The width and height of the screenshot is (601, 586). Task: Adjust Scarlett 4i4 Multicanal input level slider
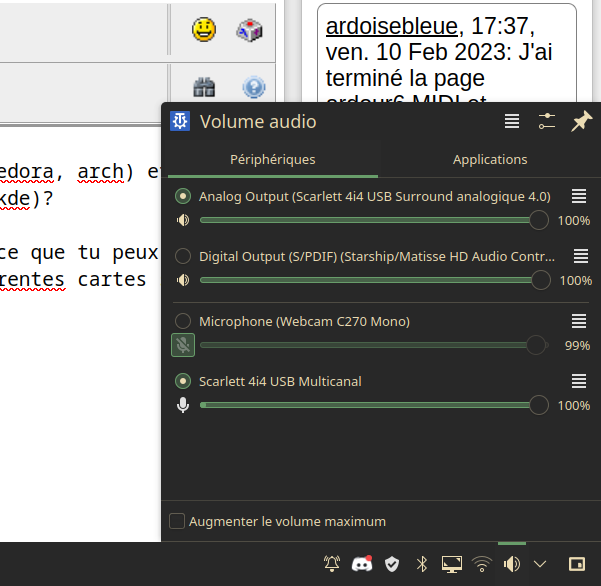click(374, 405)
